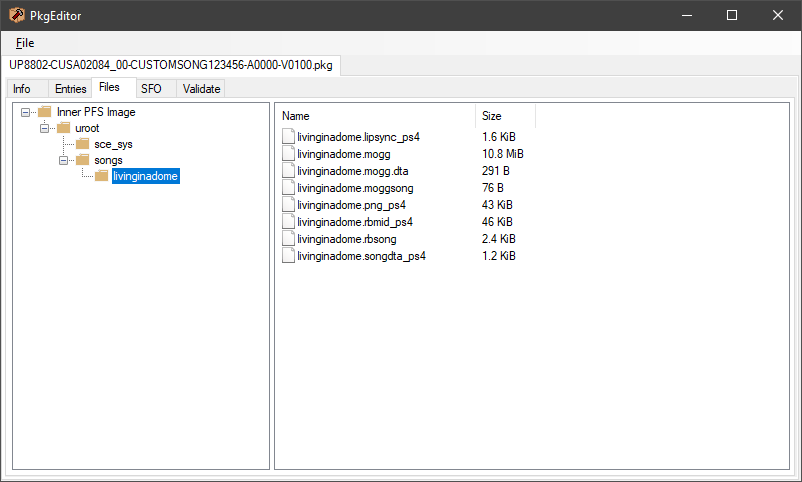The image size is (802, 482).
Task: Select the uroot tree label
Action: 87,128
